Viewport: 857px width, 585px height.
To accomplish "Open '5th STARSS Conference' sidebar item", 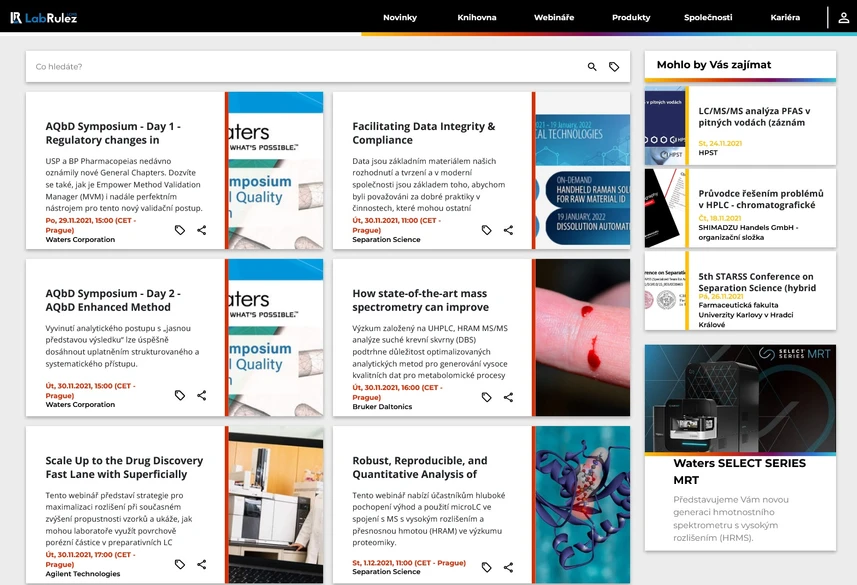I will coord(757,282).
